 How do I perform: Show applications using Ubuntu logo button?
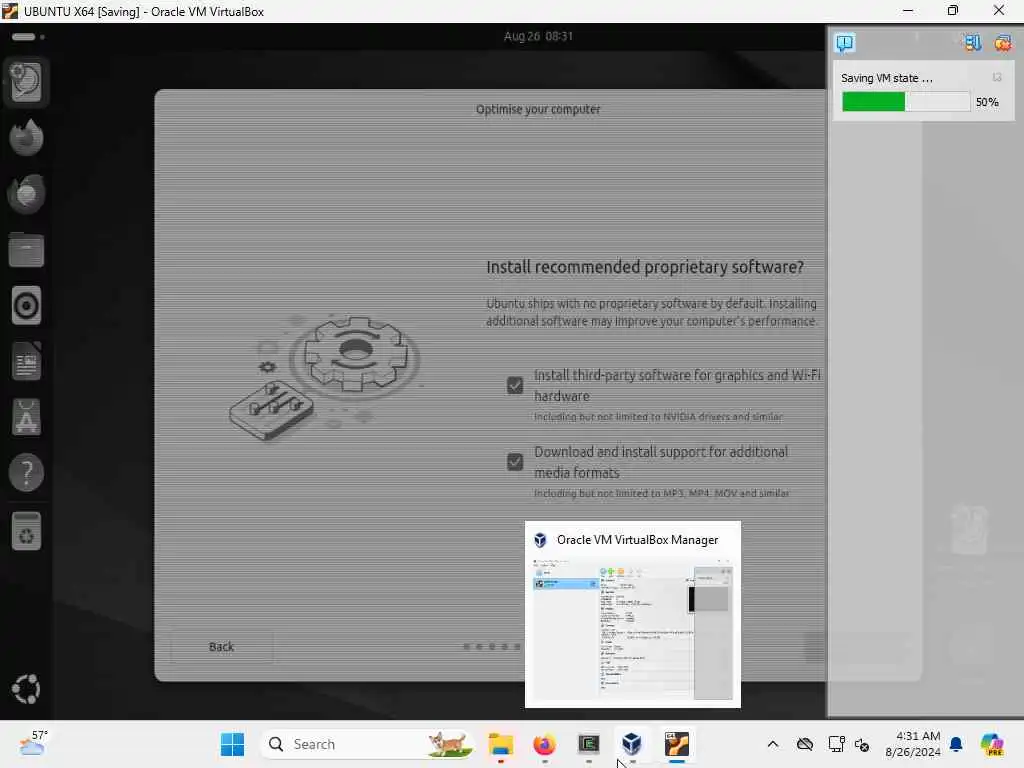click(26, 689)
